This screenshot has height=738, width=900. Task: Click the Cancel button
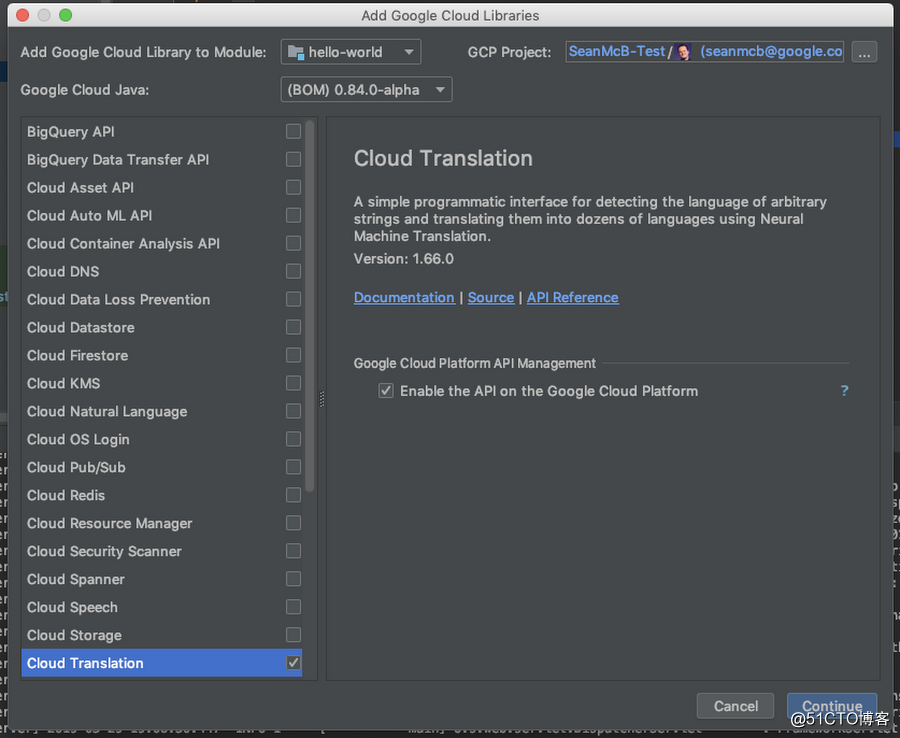click(x=735, y=706)
